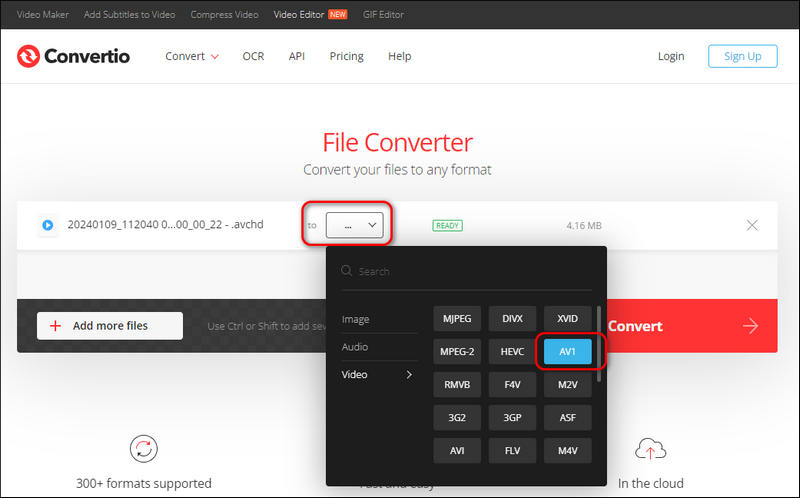Choose the AV1 video format
The image size is (800, 498).
click(x=568, y=351)
